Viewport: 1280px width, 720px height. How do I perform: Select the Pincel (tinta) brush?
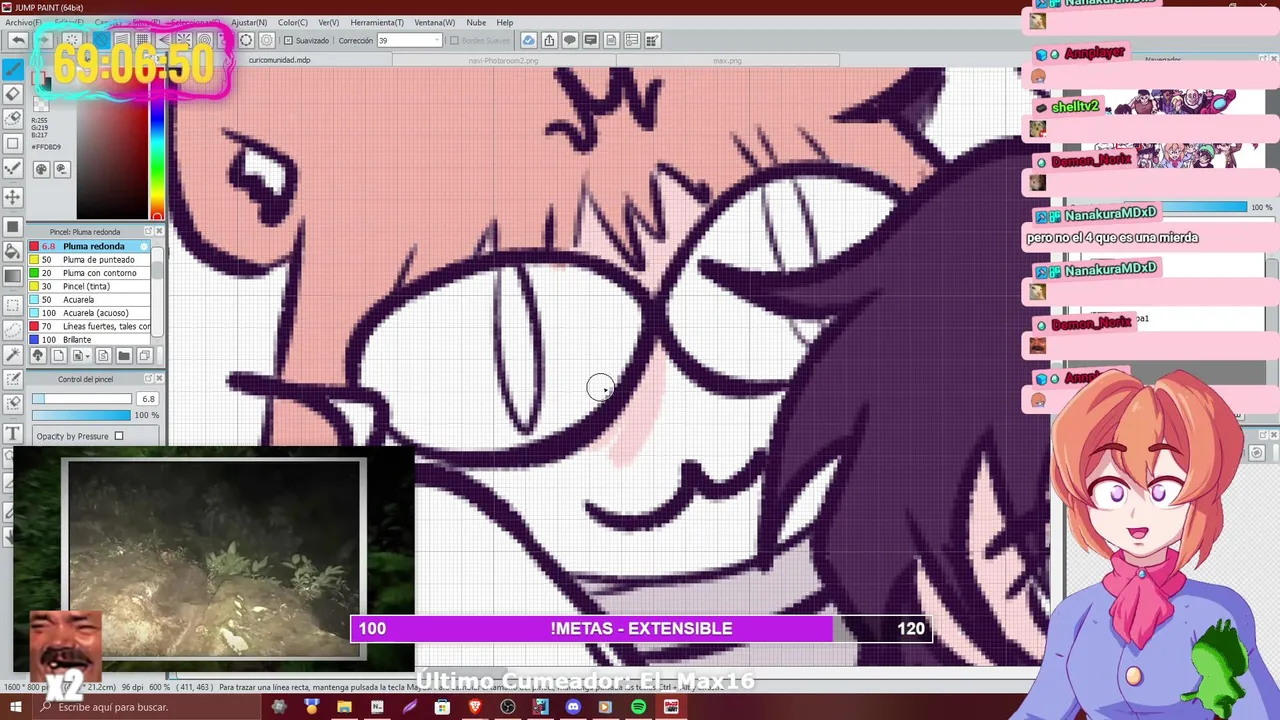90,286
